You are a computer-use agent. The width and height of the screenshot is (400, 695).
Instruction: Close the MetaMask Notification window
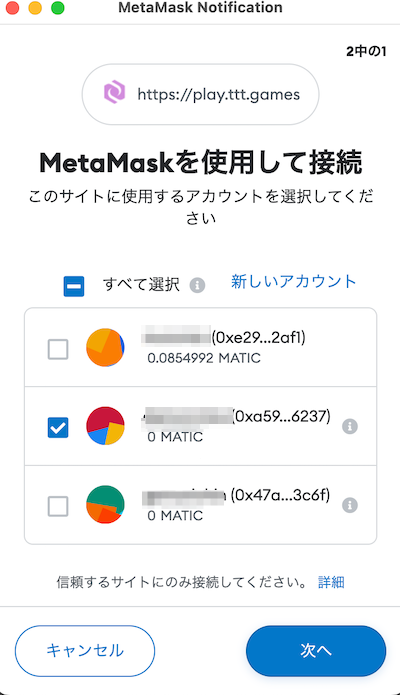(12, 8)
